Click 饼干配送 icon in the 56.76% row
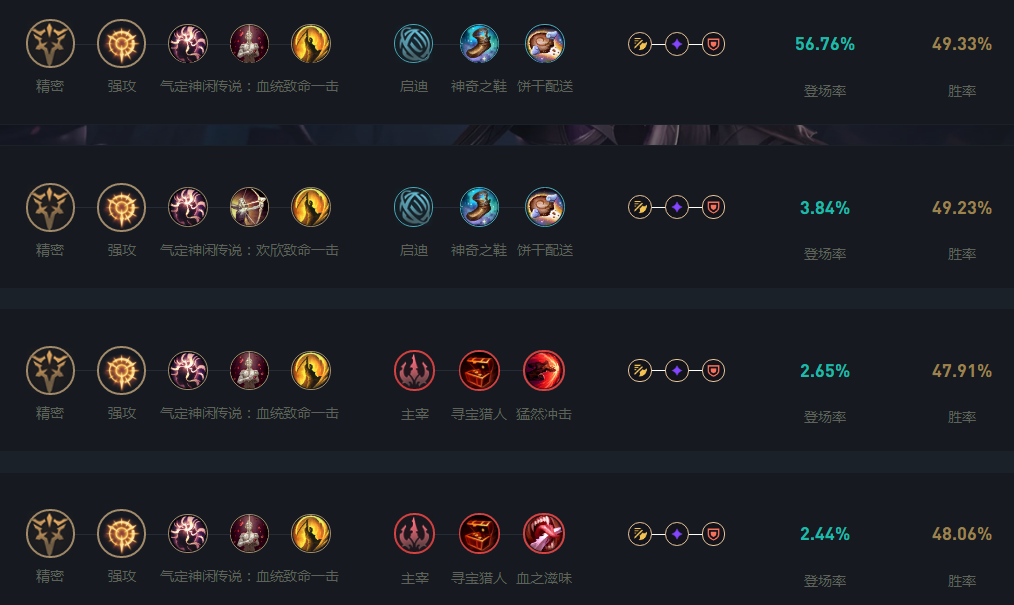Screen dimensions: 1014x605 (545, 44)
